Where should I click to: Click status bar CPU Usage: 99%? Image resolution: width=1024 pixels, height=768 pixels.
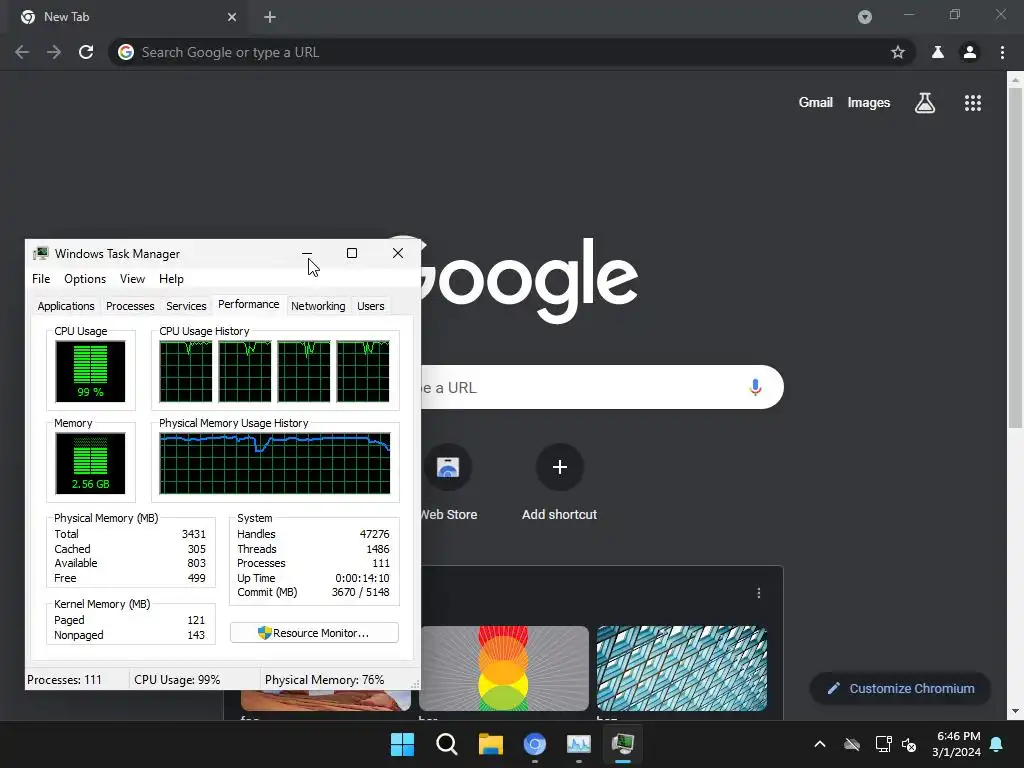(177, 680)
